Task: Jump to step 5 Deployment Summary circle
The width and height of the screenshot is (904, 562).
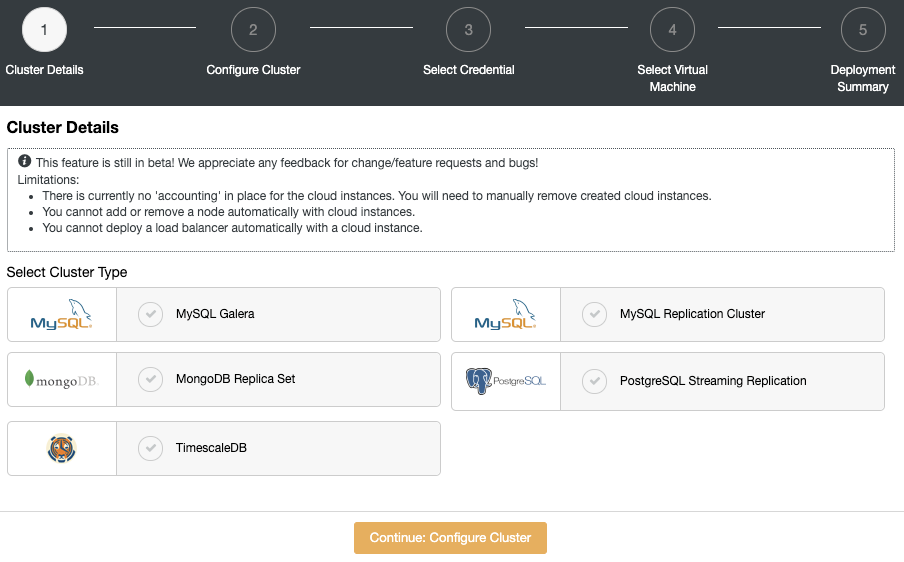Action: 863,29
